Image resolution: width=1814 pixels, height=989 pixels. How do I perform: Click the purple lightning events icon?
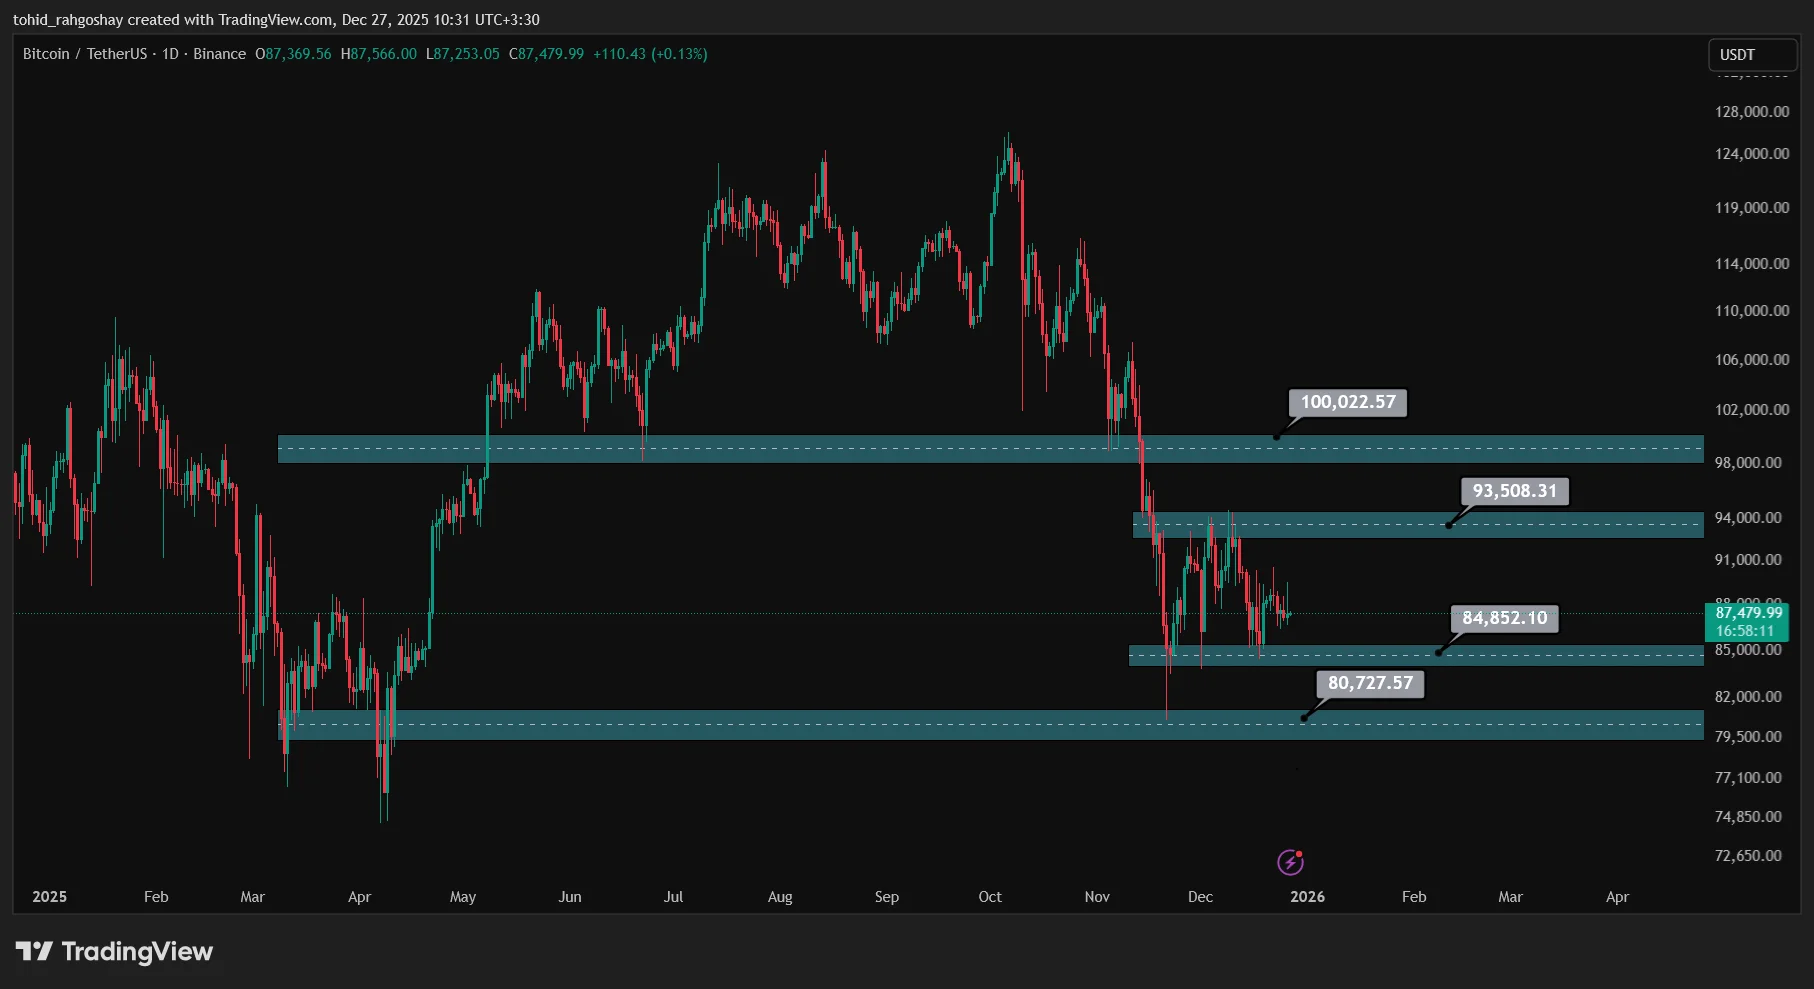point(1291,862)
